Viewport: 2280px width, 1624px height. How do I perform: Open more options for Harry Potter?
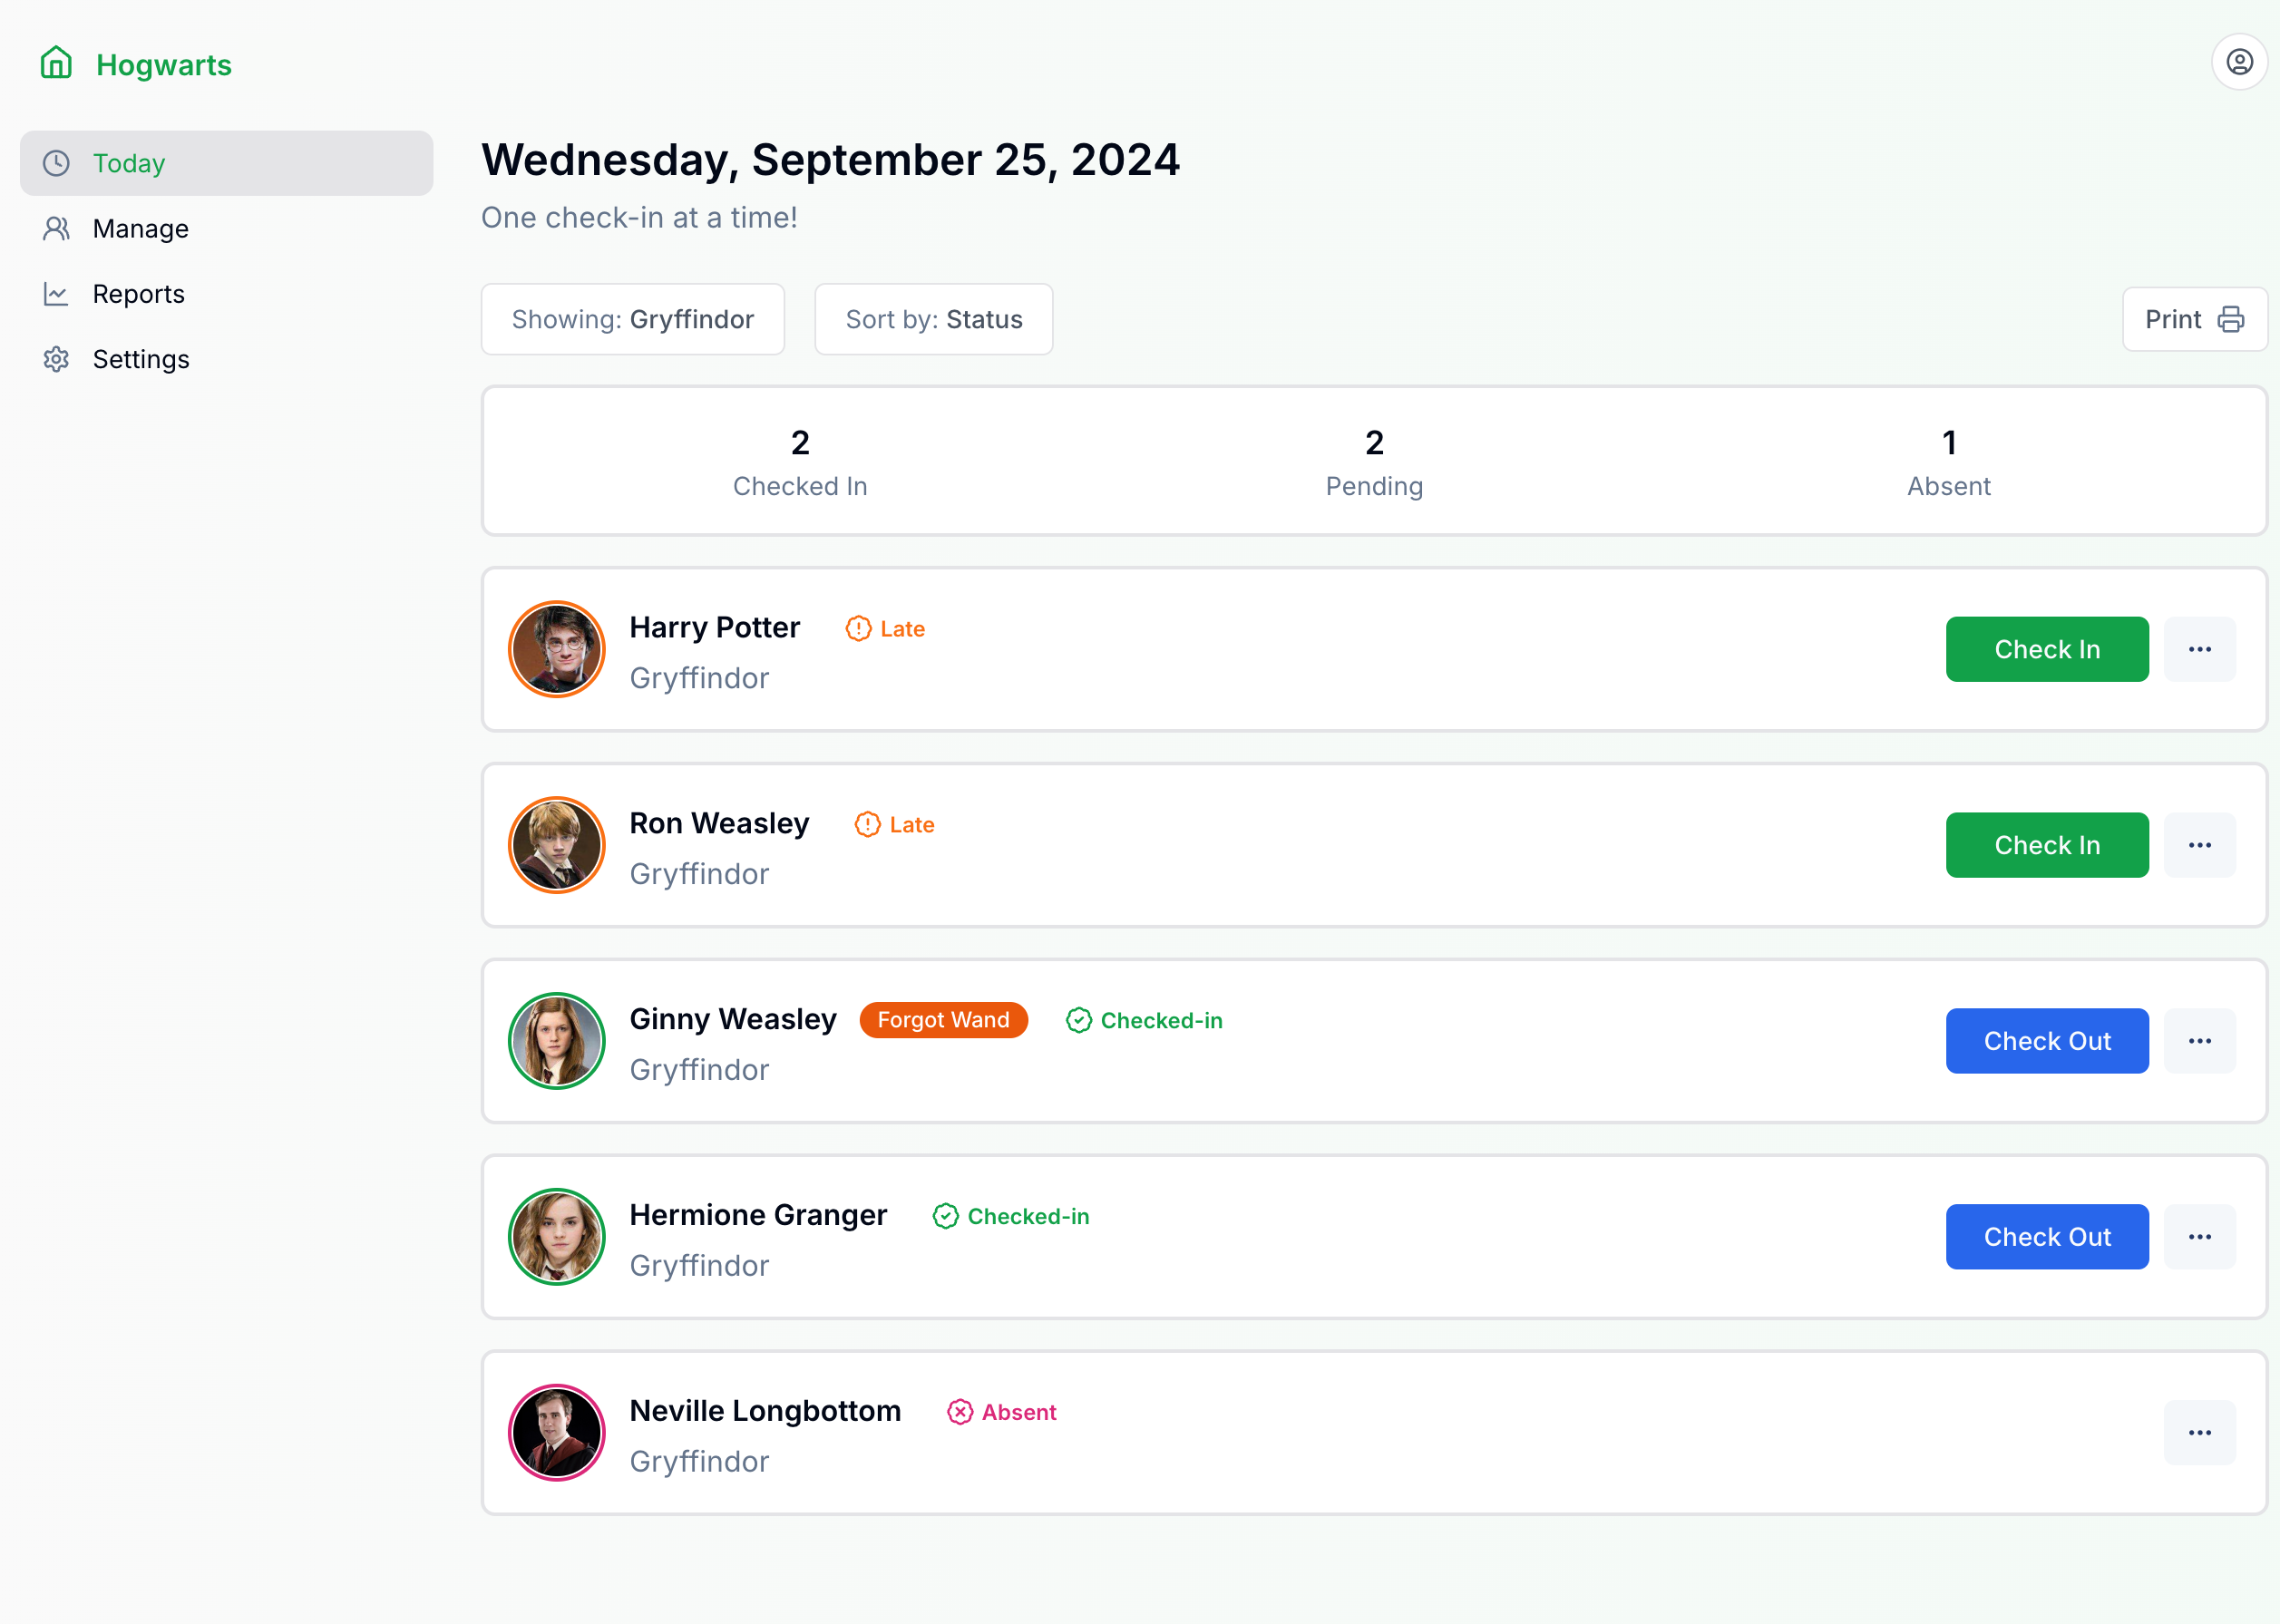[x=2199, y=649]
